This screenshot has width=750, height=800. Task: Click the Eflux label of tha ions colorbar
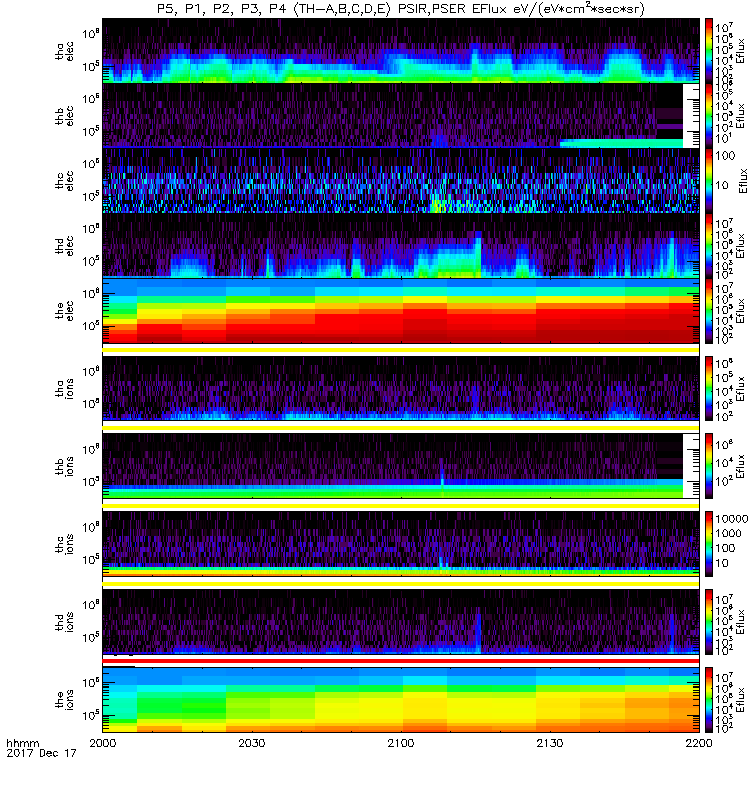pos(741,389)
